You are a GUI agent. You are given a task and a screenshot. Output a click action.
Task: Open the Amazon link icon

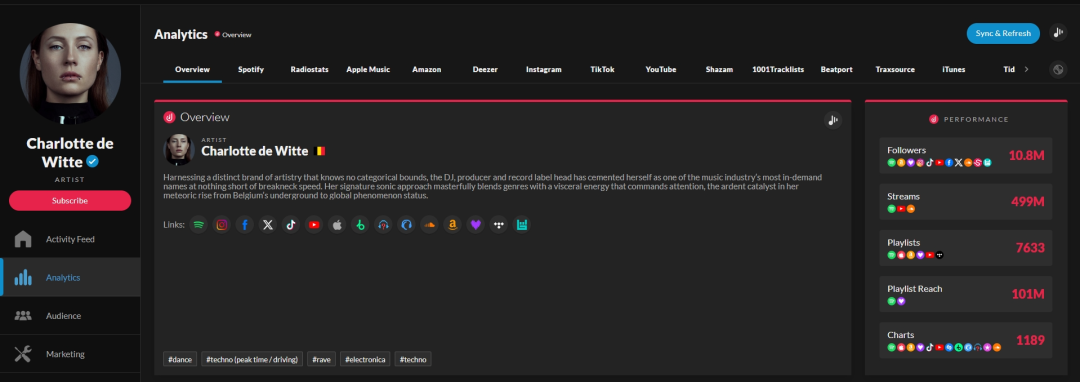[452, 224]
